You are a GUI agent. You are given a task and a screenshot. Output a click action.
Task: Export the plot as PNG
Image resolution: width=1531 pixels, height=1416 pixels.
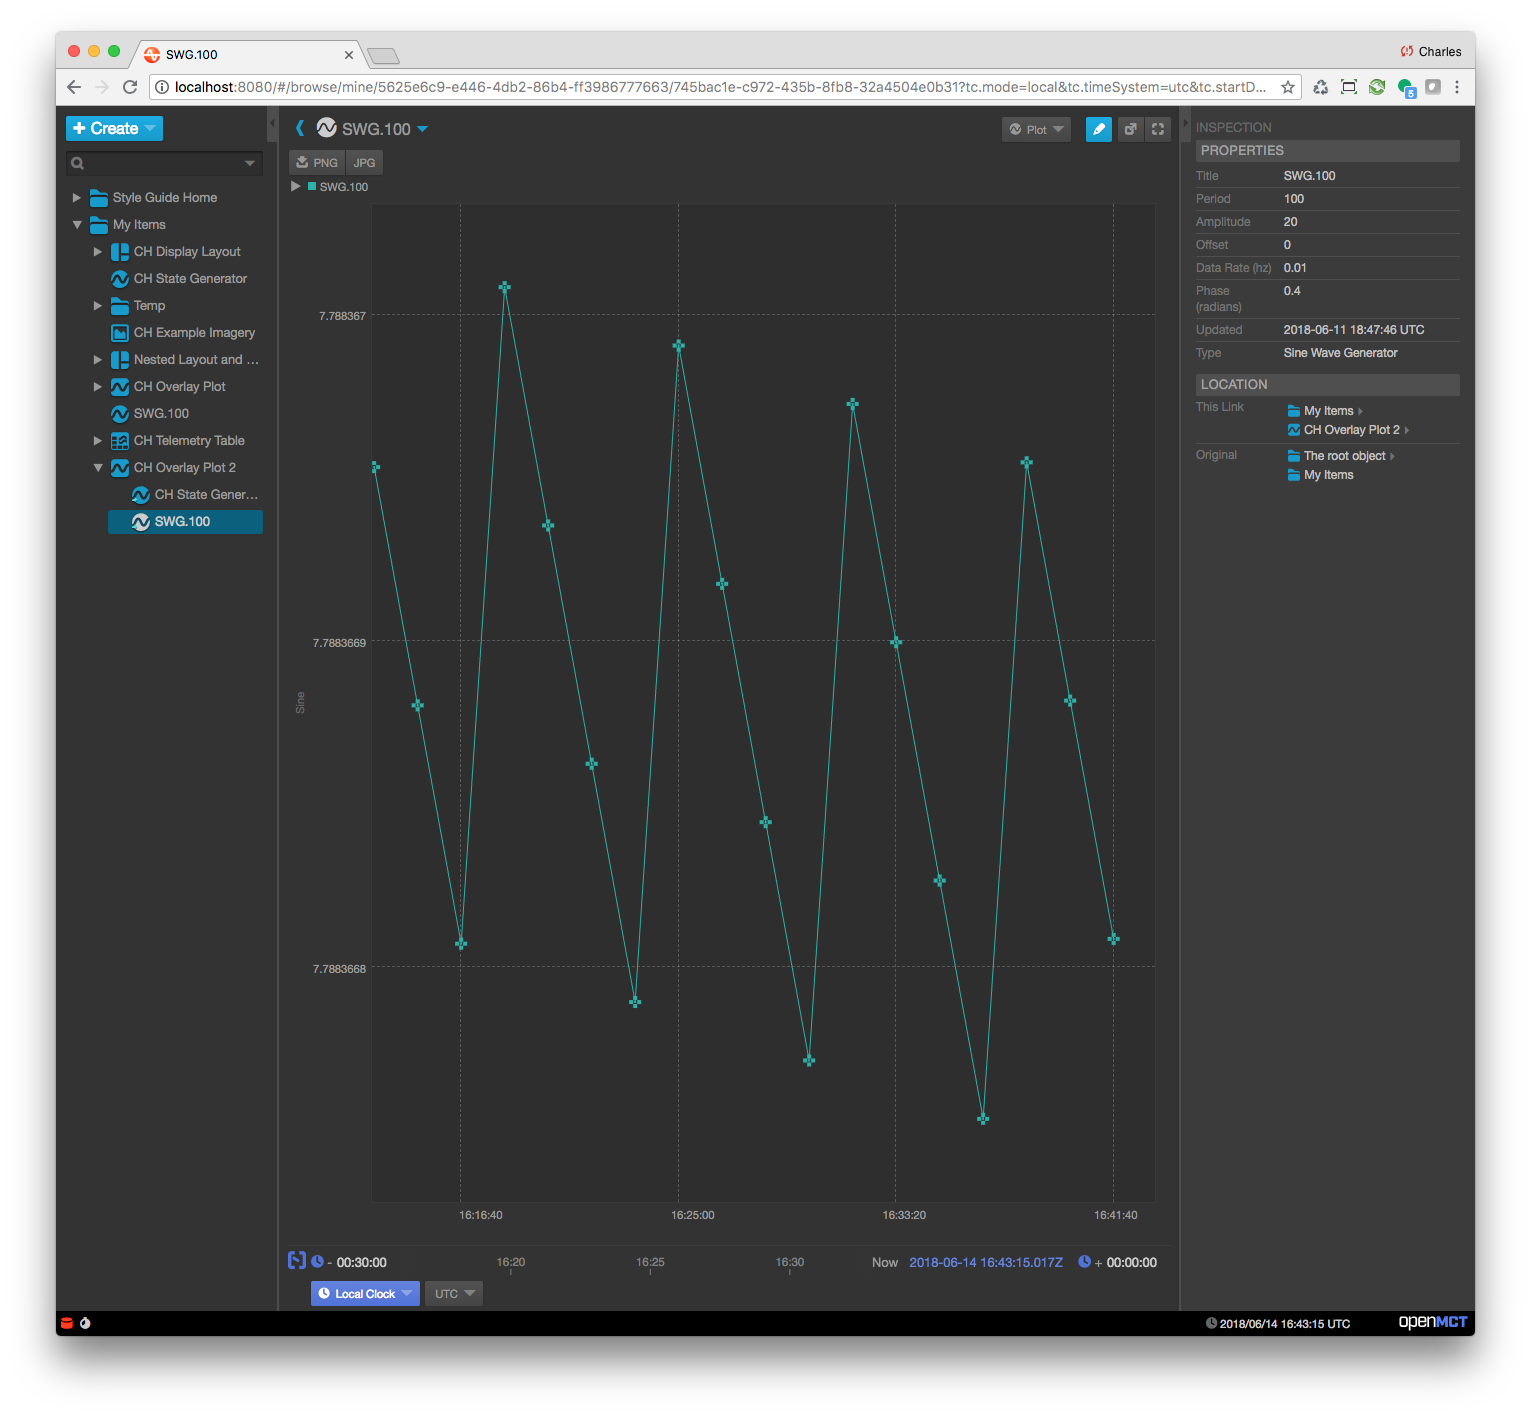pos(316,162)
